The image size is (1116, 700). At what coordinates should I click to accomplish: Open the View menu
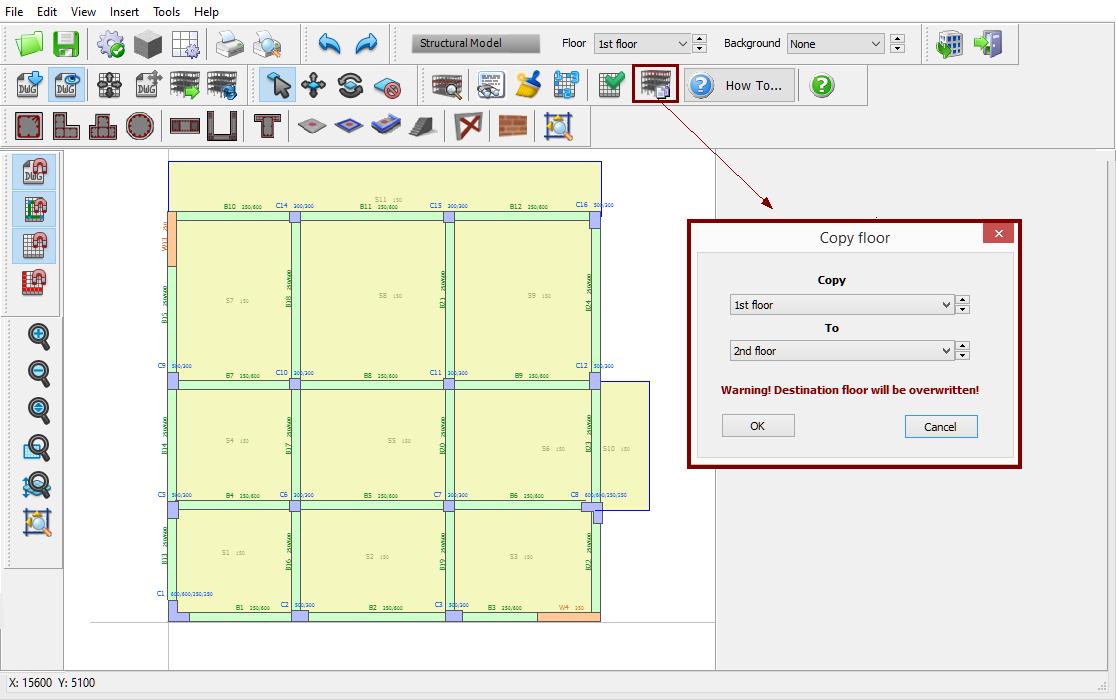coord(83,11)
